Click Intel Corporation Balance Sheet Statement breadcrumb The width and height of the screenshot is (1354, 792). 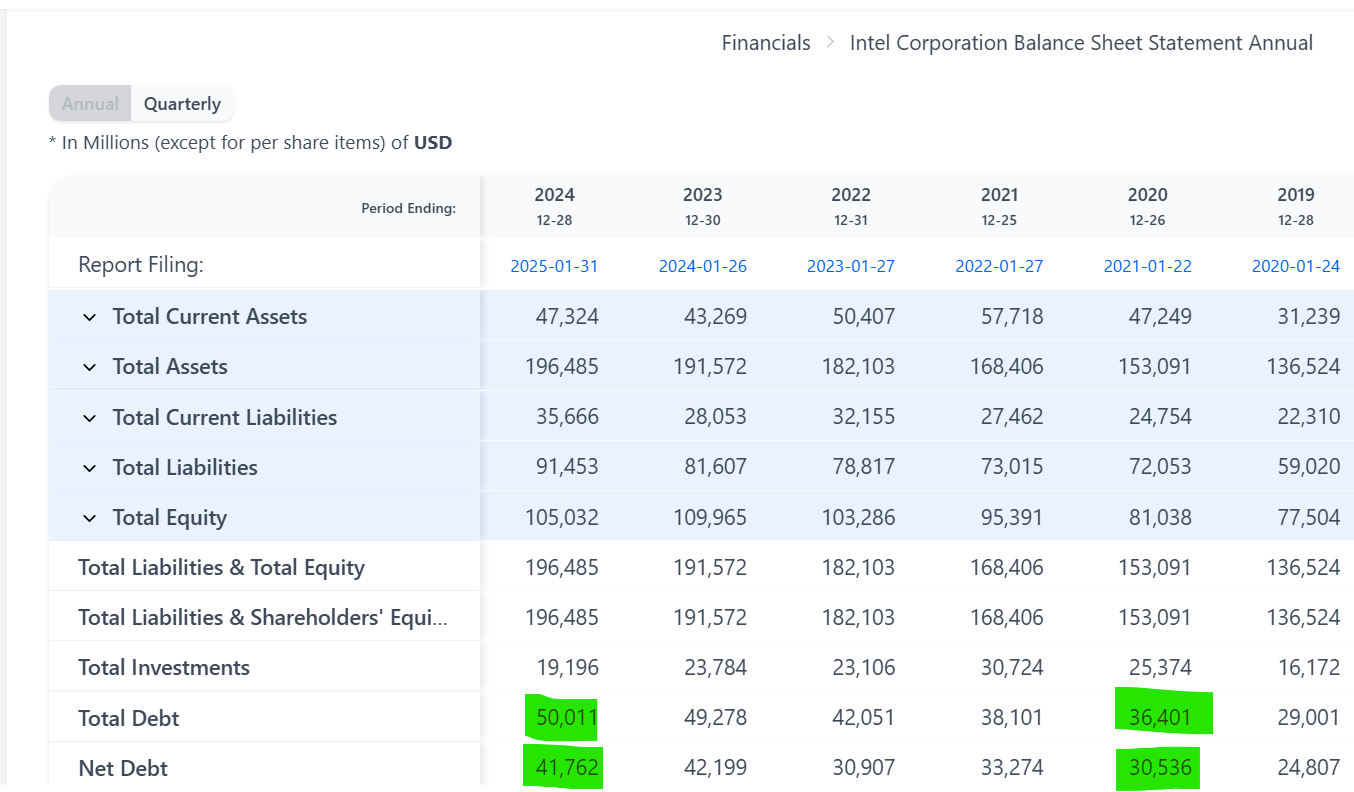point(1080,43)
